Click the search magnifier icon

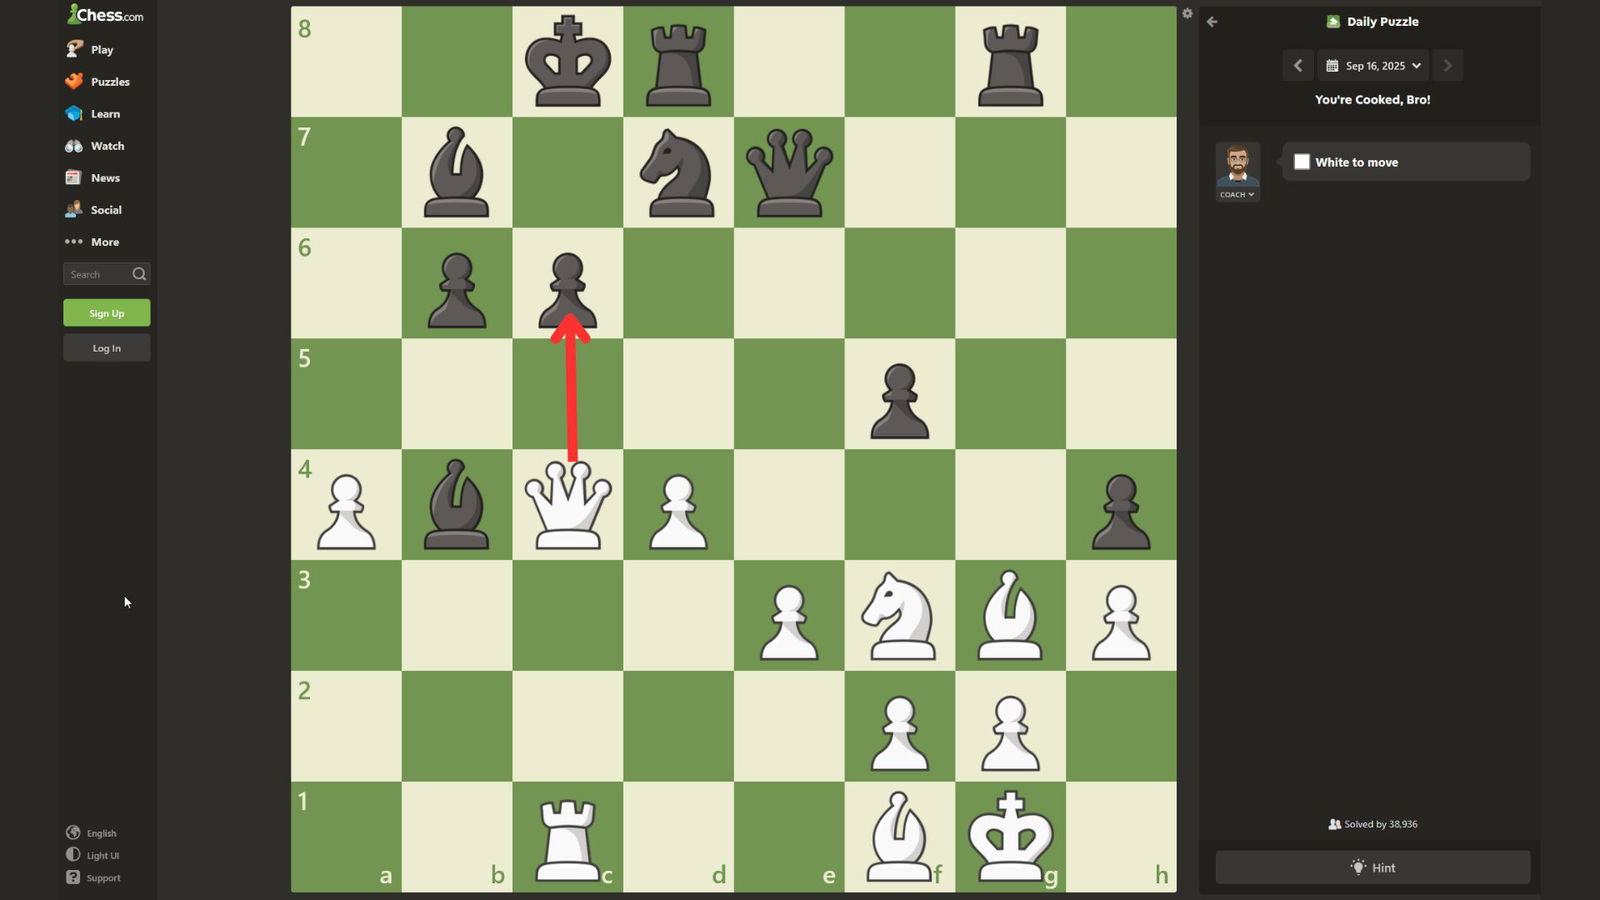139,274
